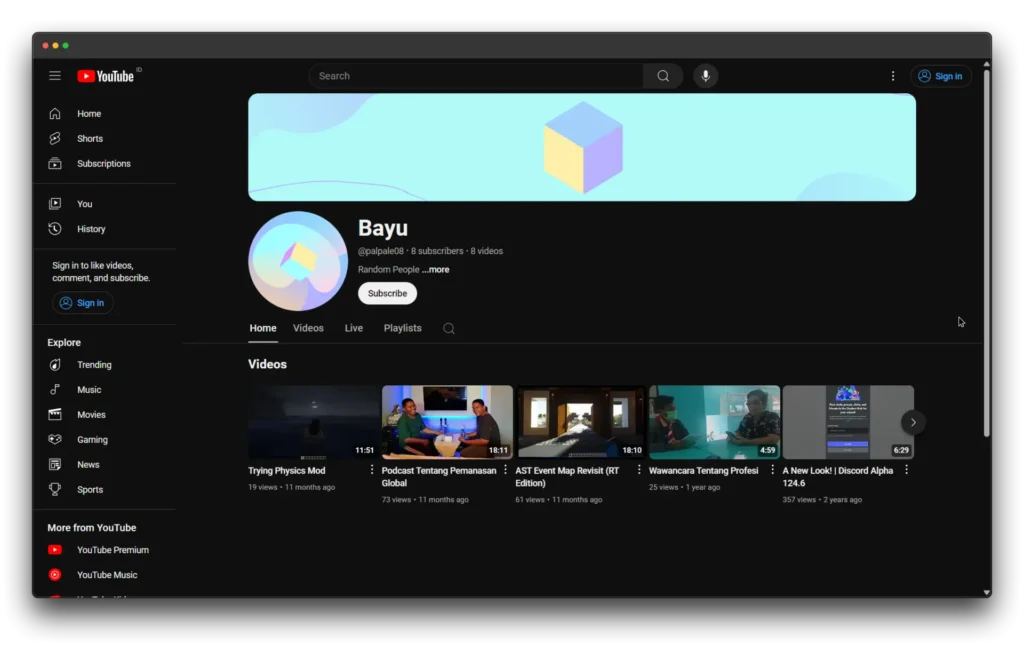
Task: Open A New Look Discord Alpha title
Action: tap(837, 477)
